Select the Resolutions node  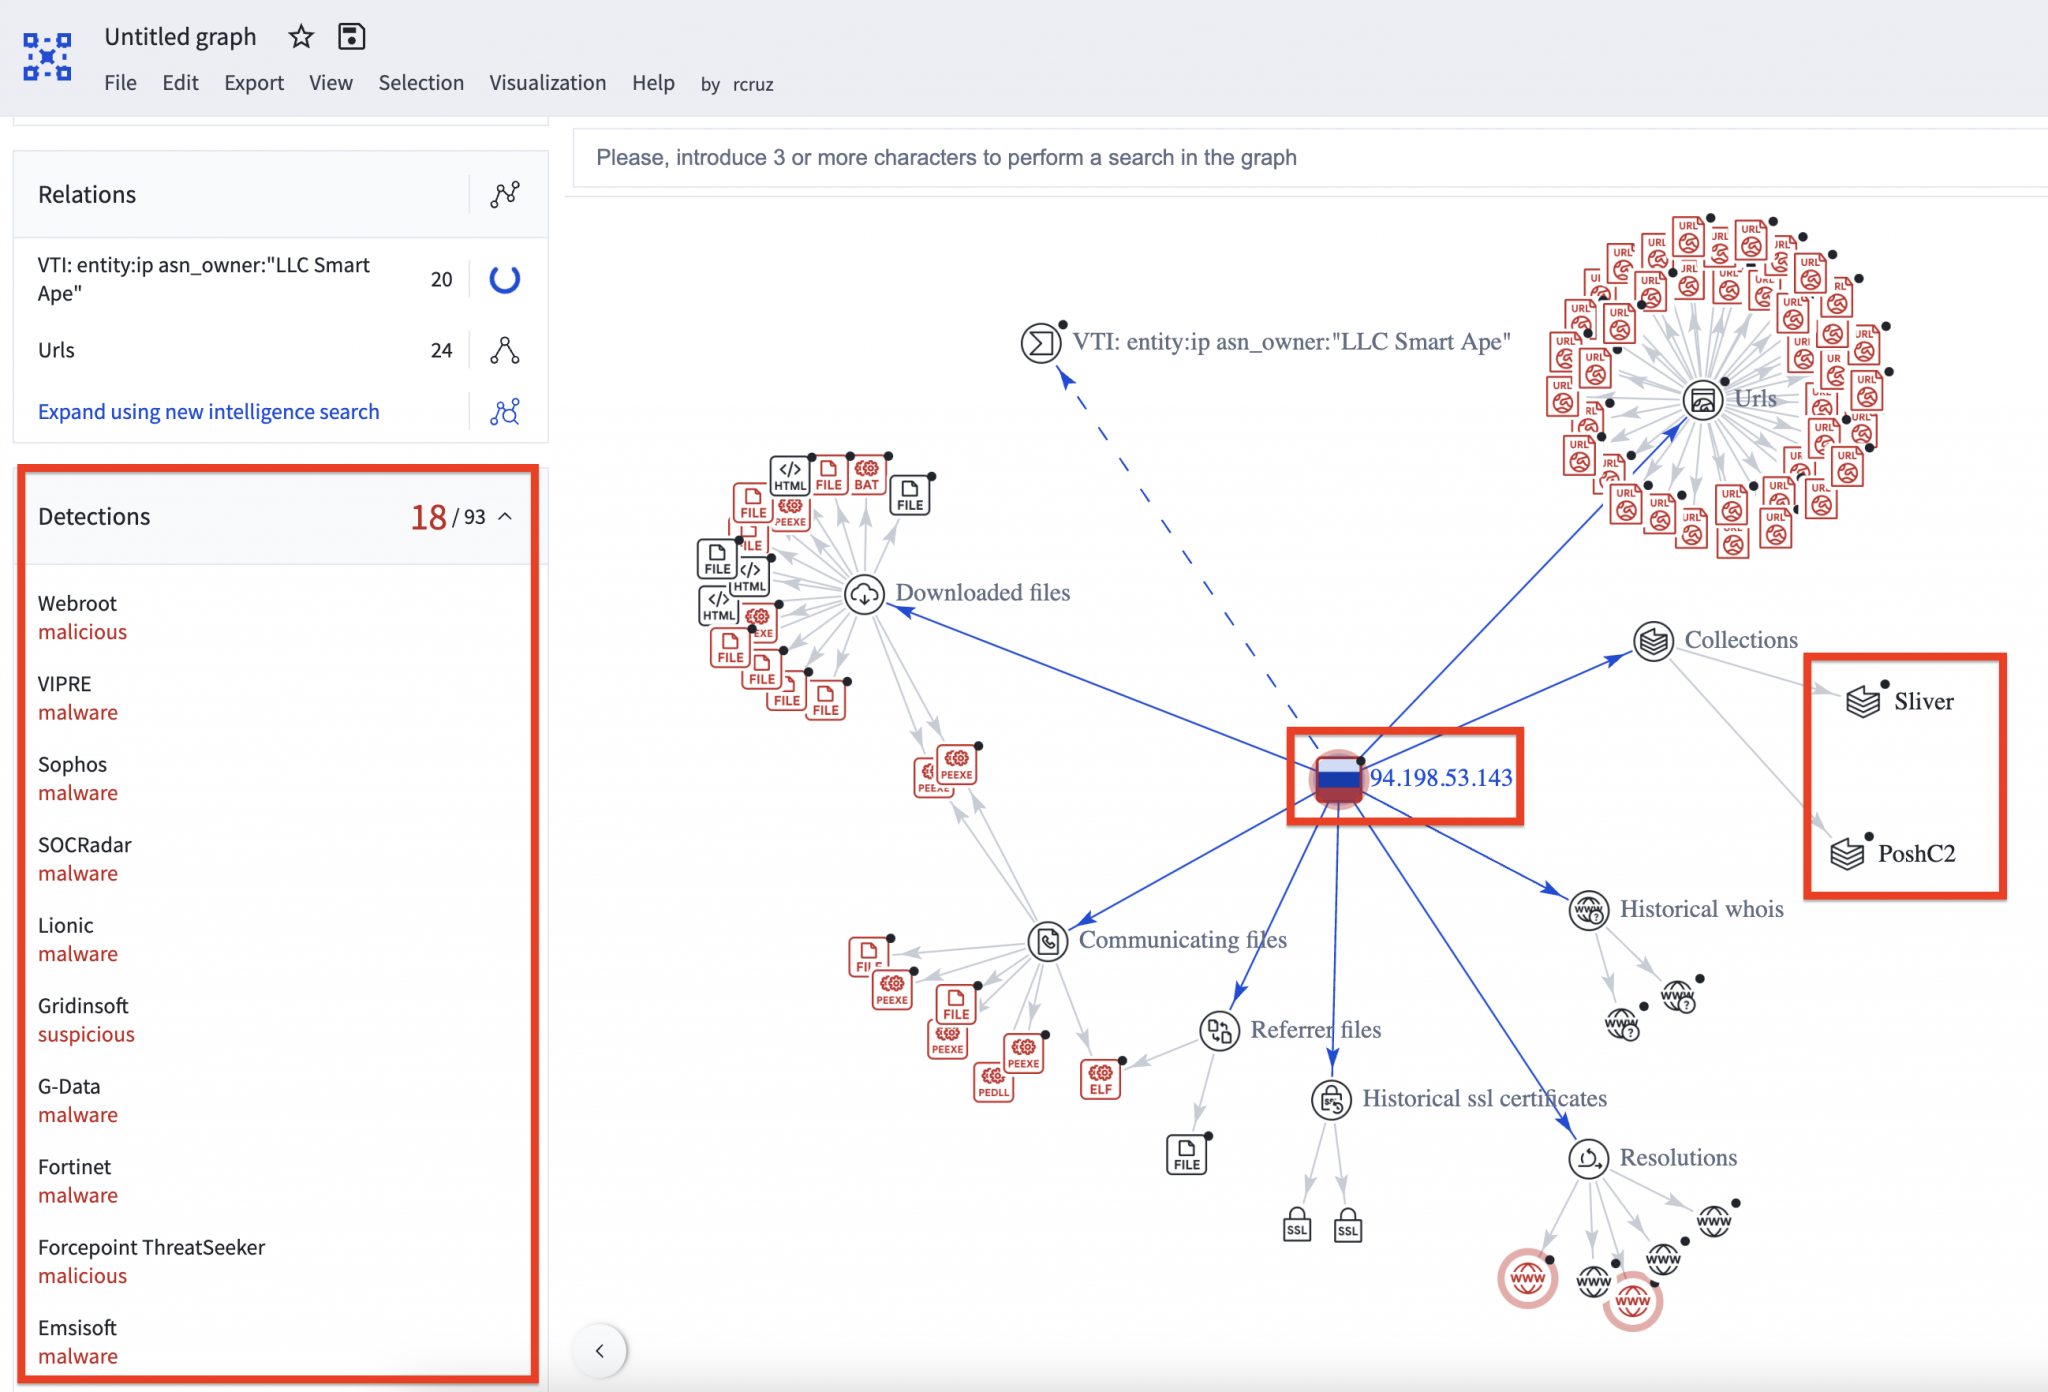coord(1590,1161)
